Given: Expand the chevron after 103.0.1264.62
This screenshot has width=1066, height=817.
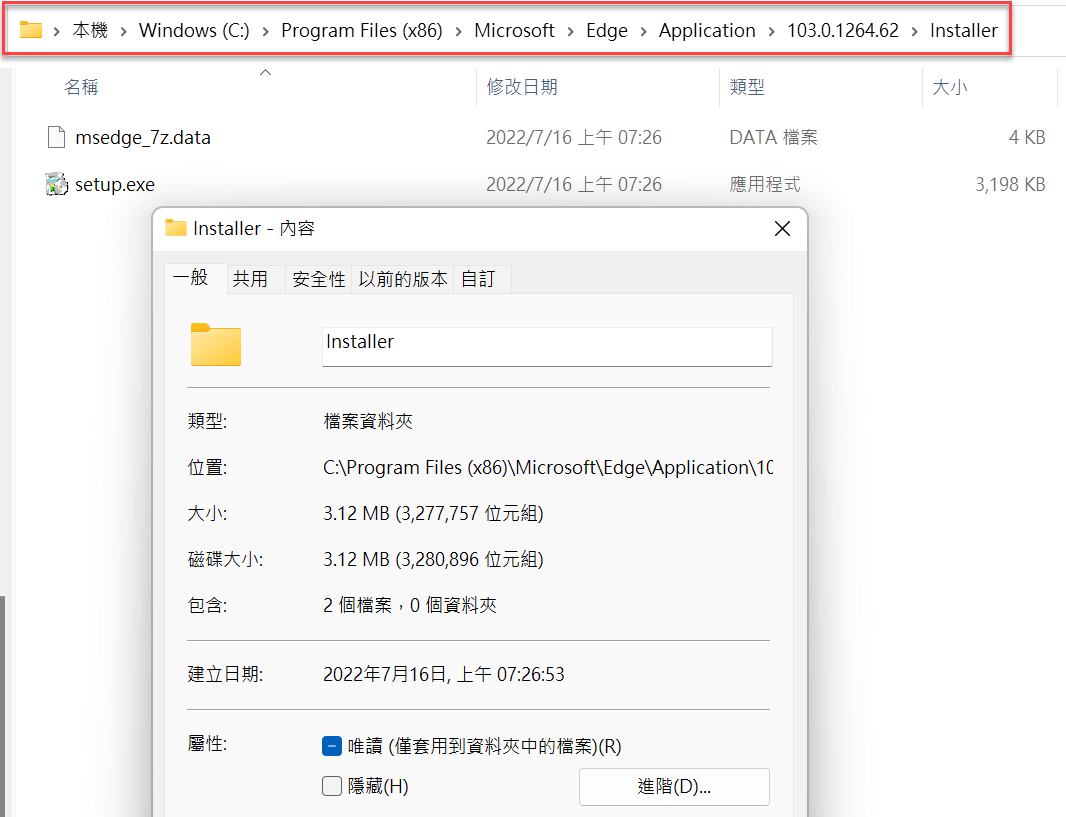Looking at the screenshot, I should coord(914,31).
